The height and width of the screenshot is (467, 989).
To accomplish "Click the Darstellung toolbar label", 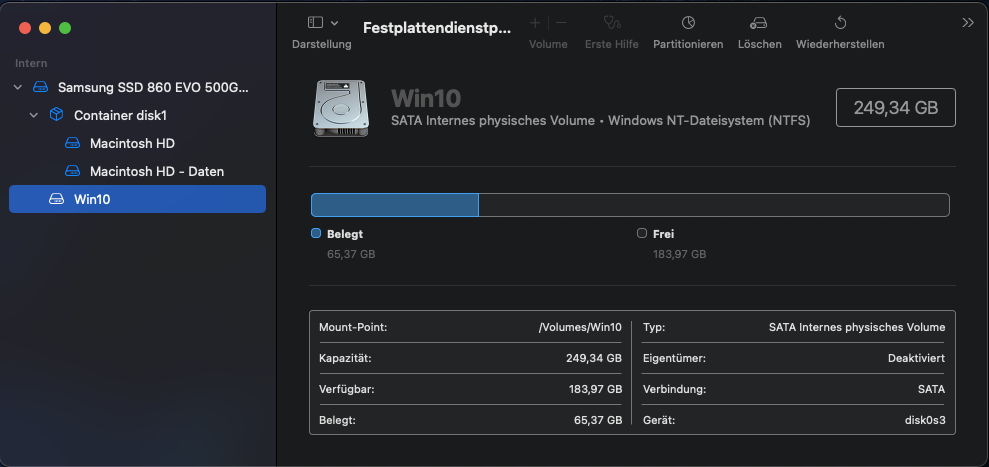I will [322, 44].
